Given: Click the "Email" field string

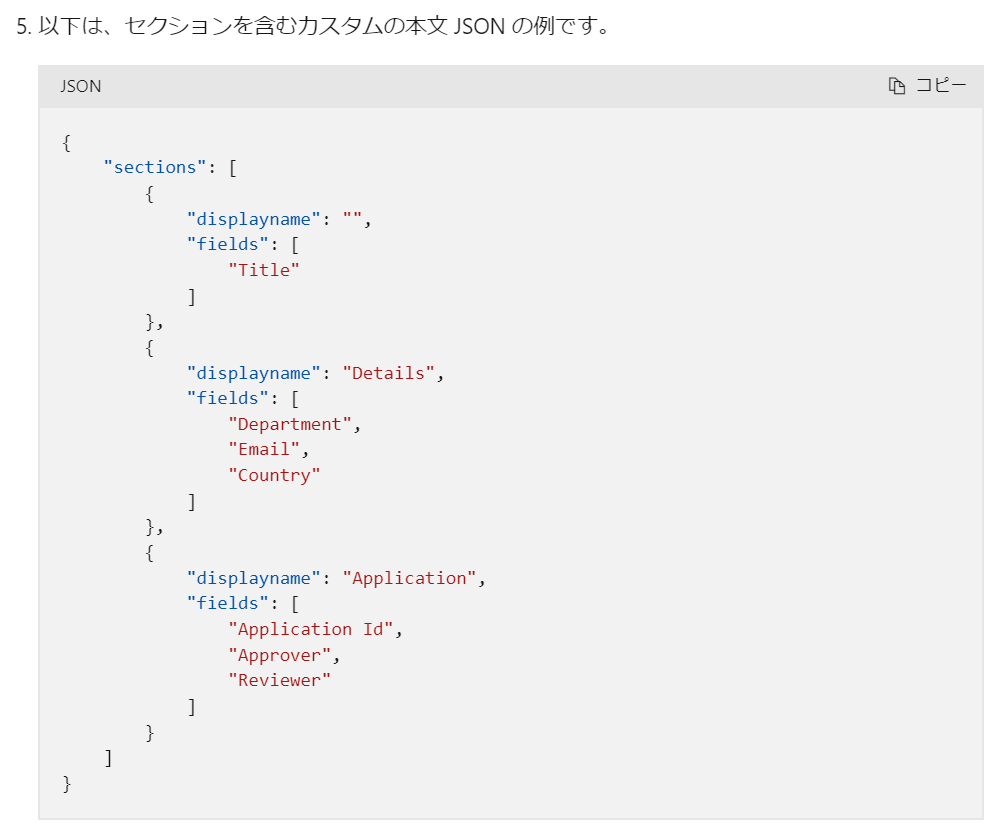Looking at the screenshot, I should click(264, 449).
